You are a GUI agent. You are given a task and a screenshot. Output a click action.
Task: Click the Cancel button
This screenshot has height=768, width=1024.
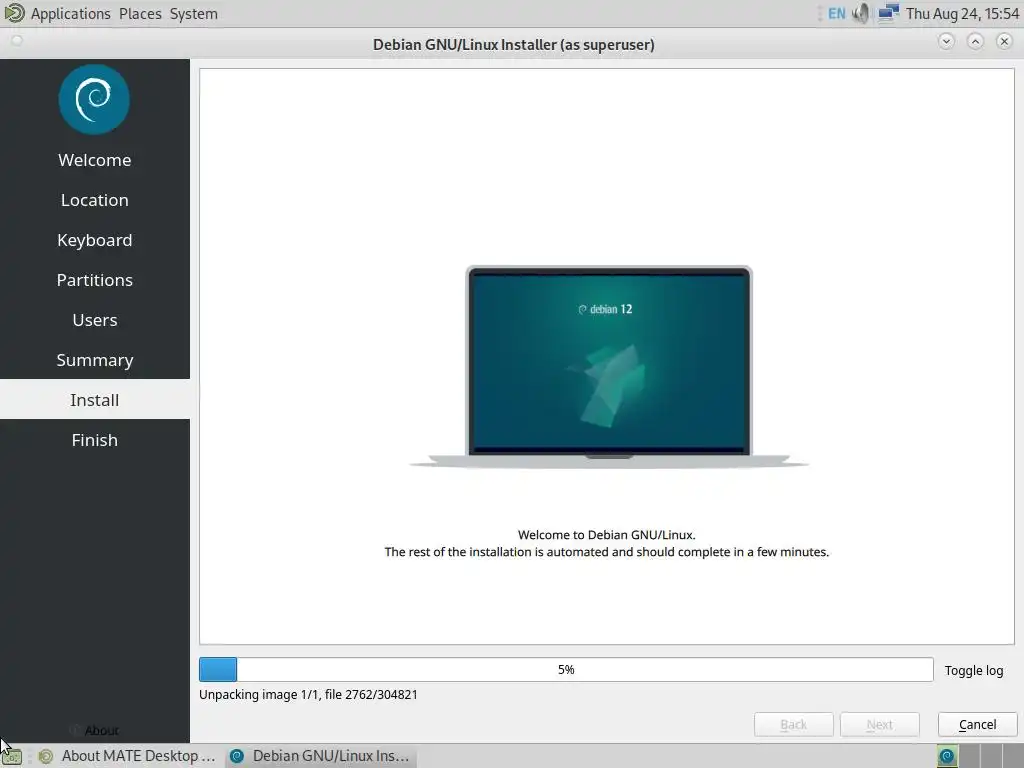pyautogui.click(x=978, y=724)
